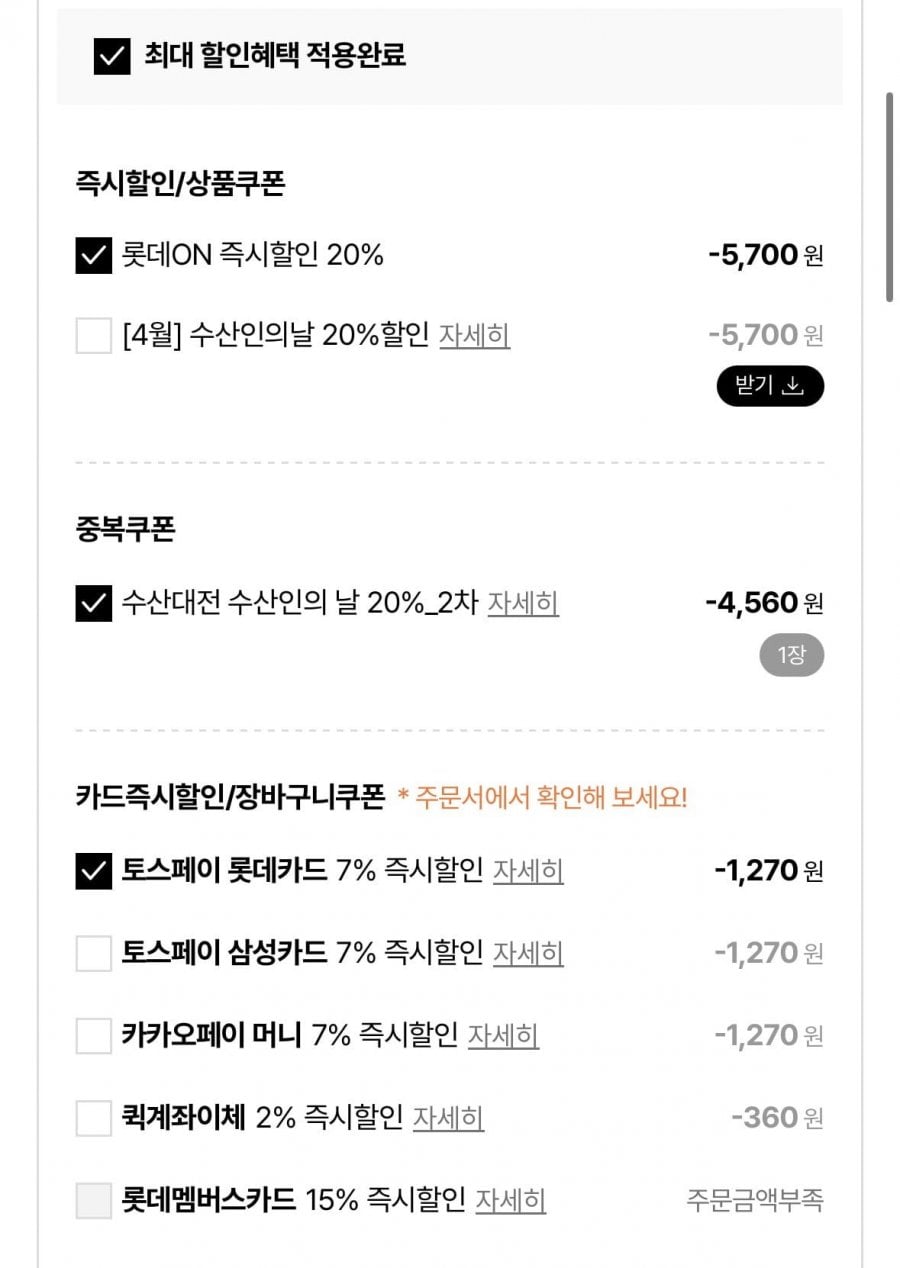Image resolution: width=900 pixels, height=1268 pixels.
Task: Open 자세히 for 토스페이 삼성카드
Action: [528, 953]
